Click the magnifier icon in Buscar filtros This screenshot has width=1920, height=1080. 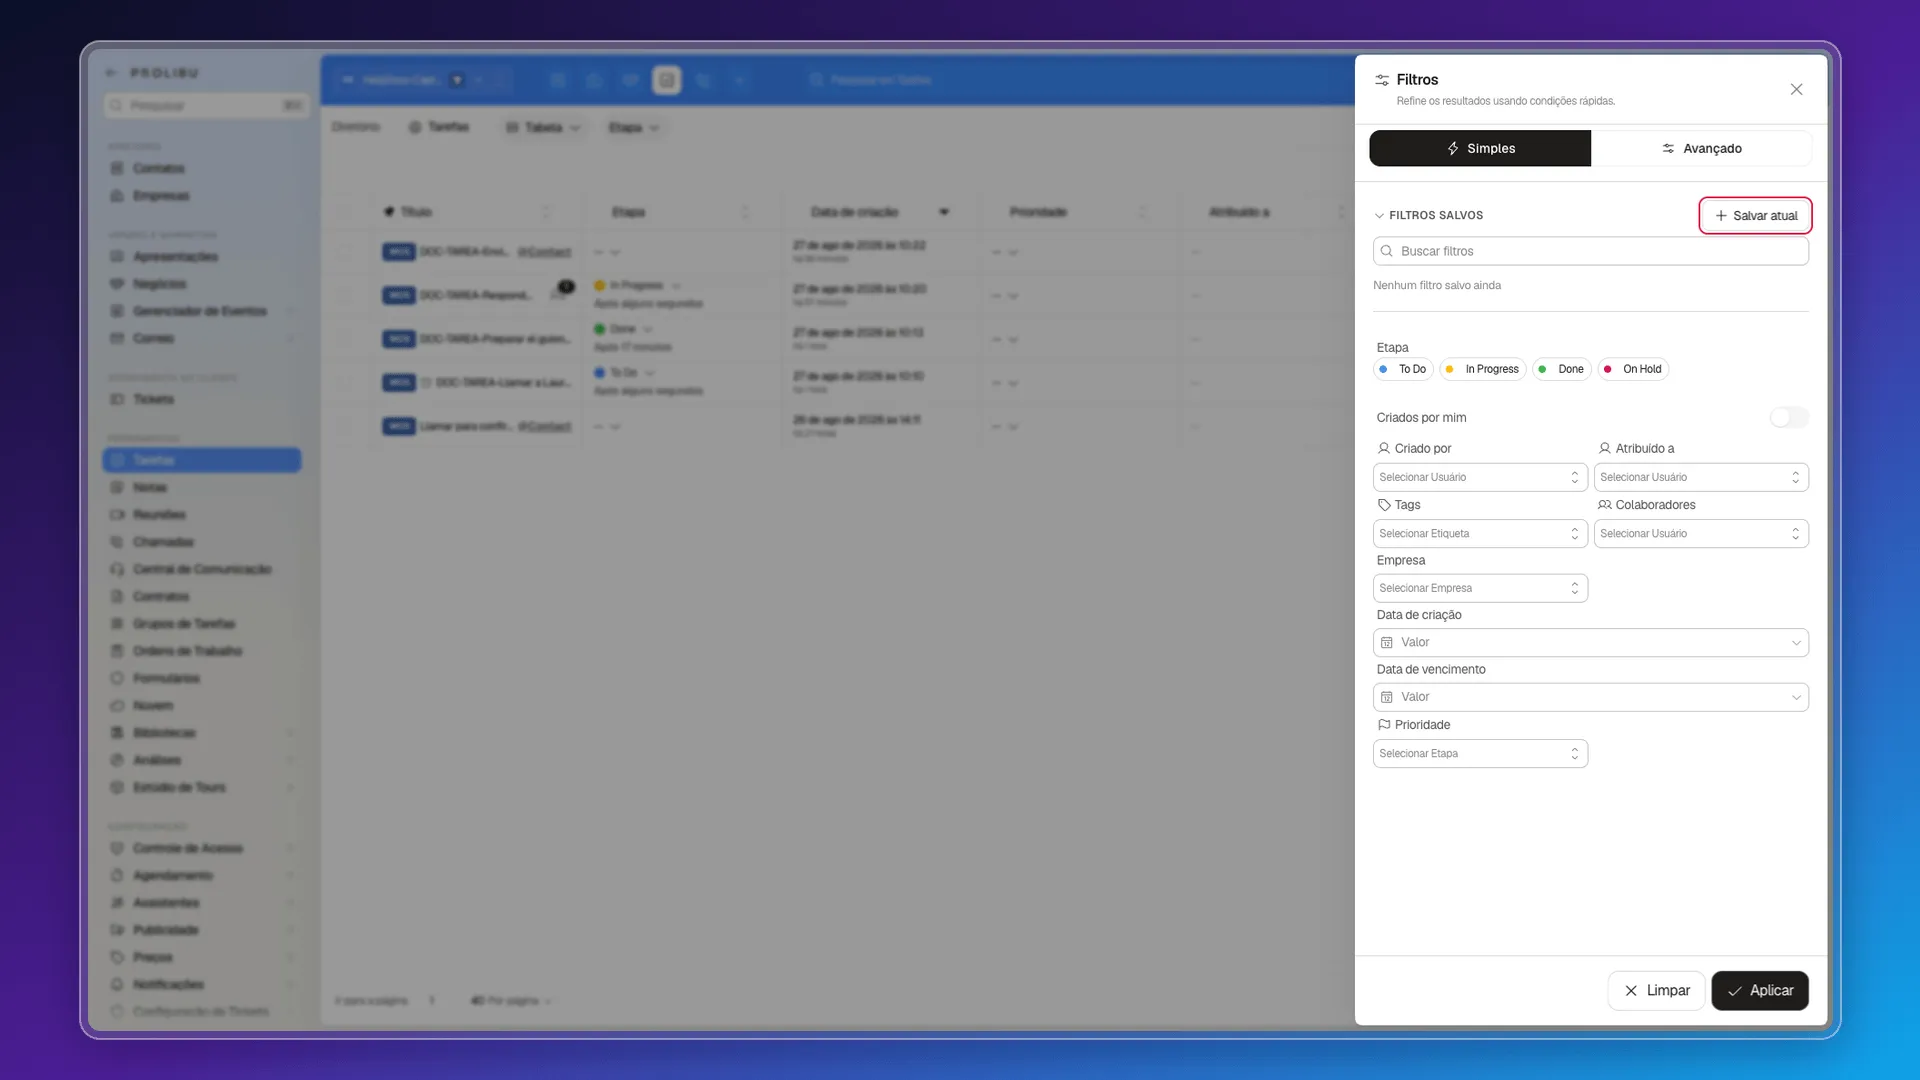[x=1387, y=251]
